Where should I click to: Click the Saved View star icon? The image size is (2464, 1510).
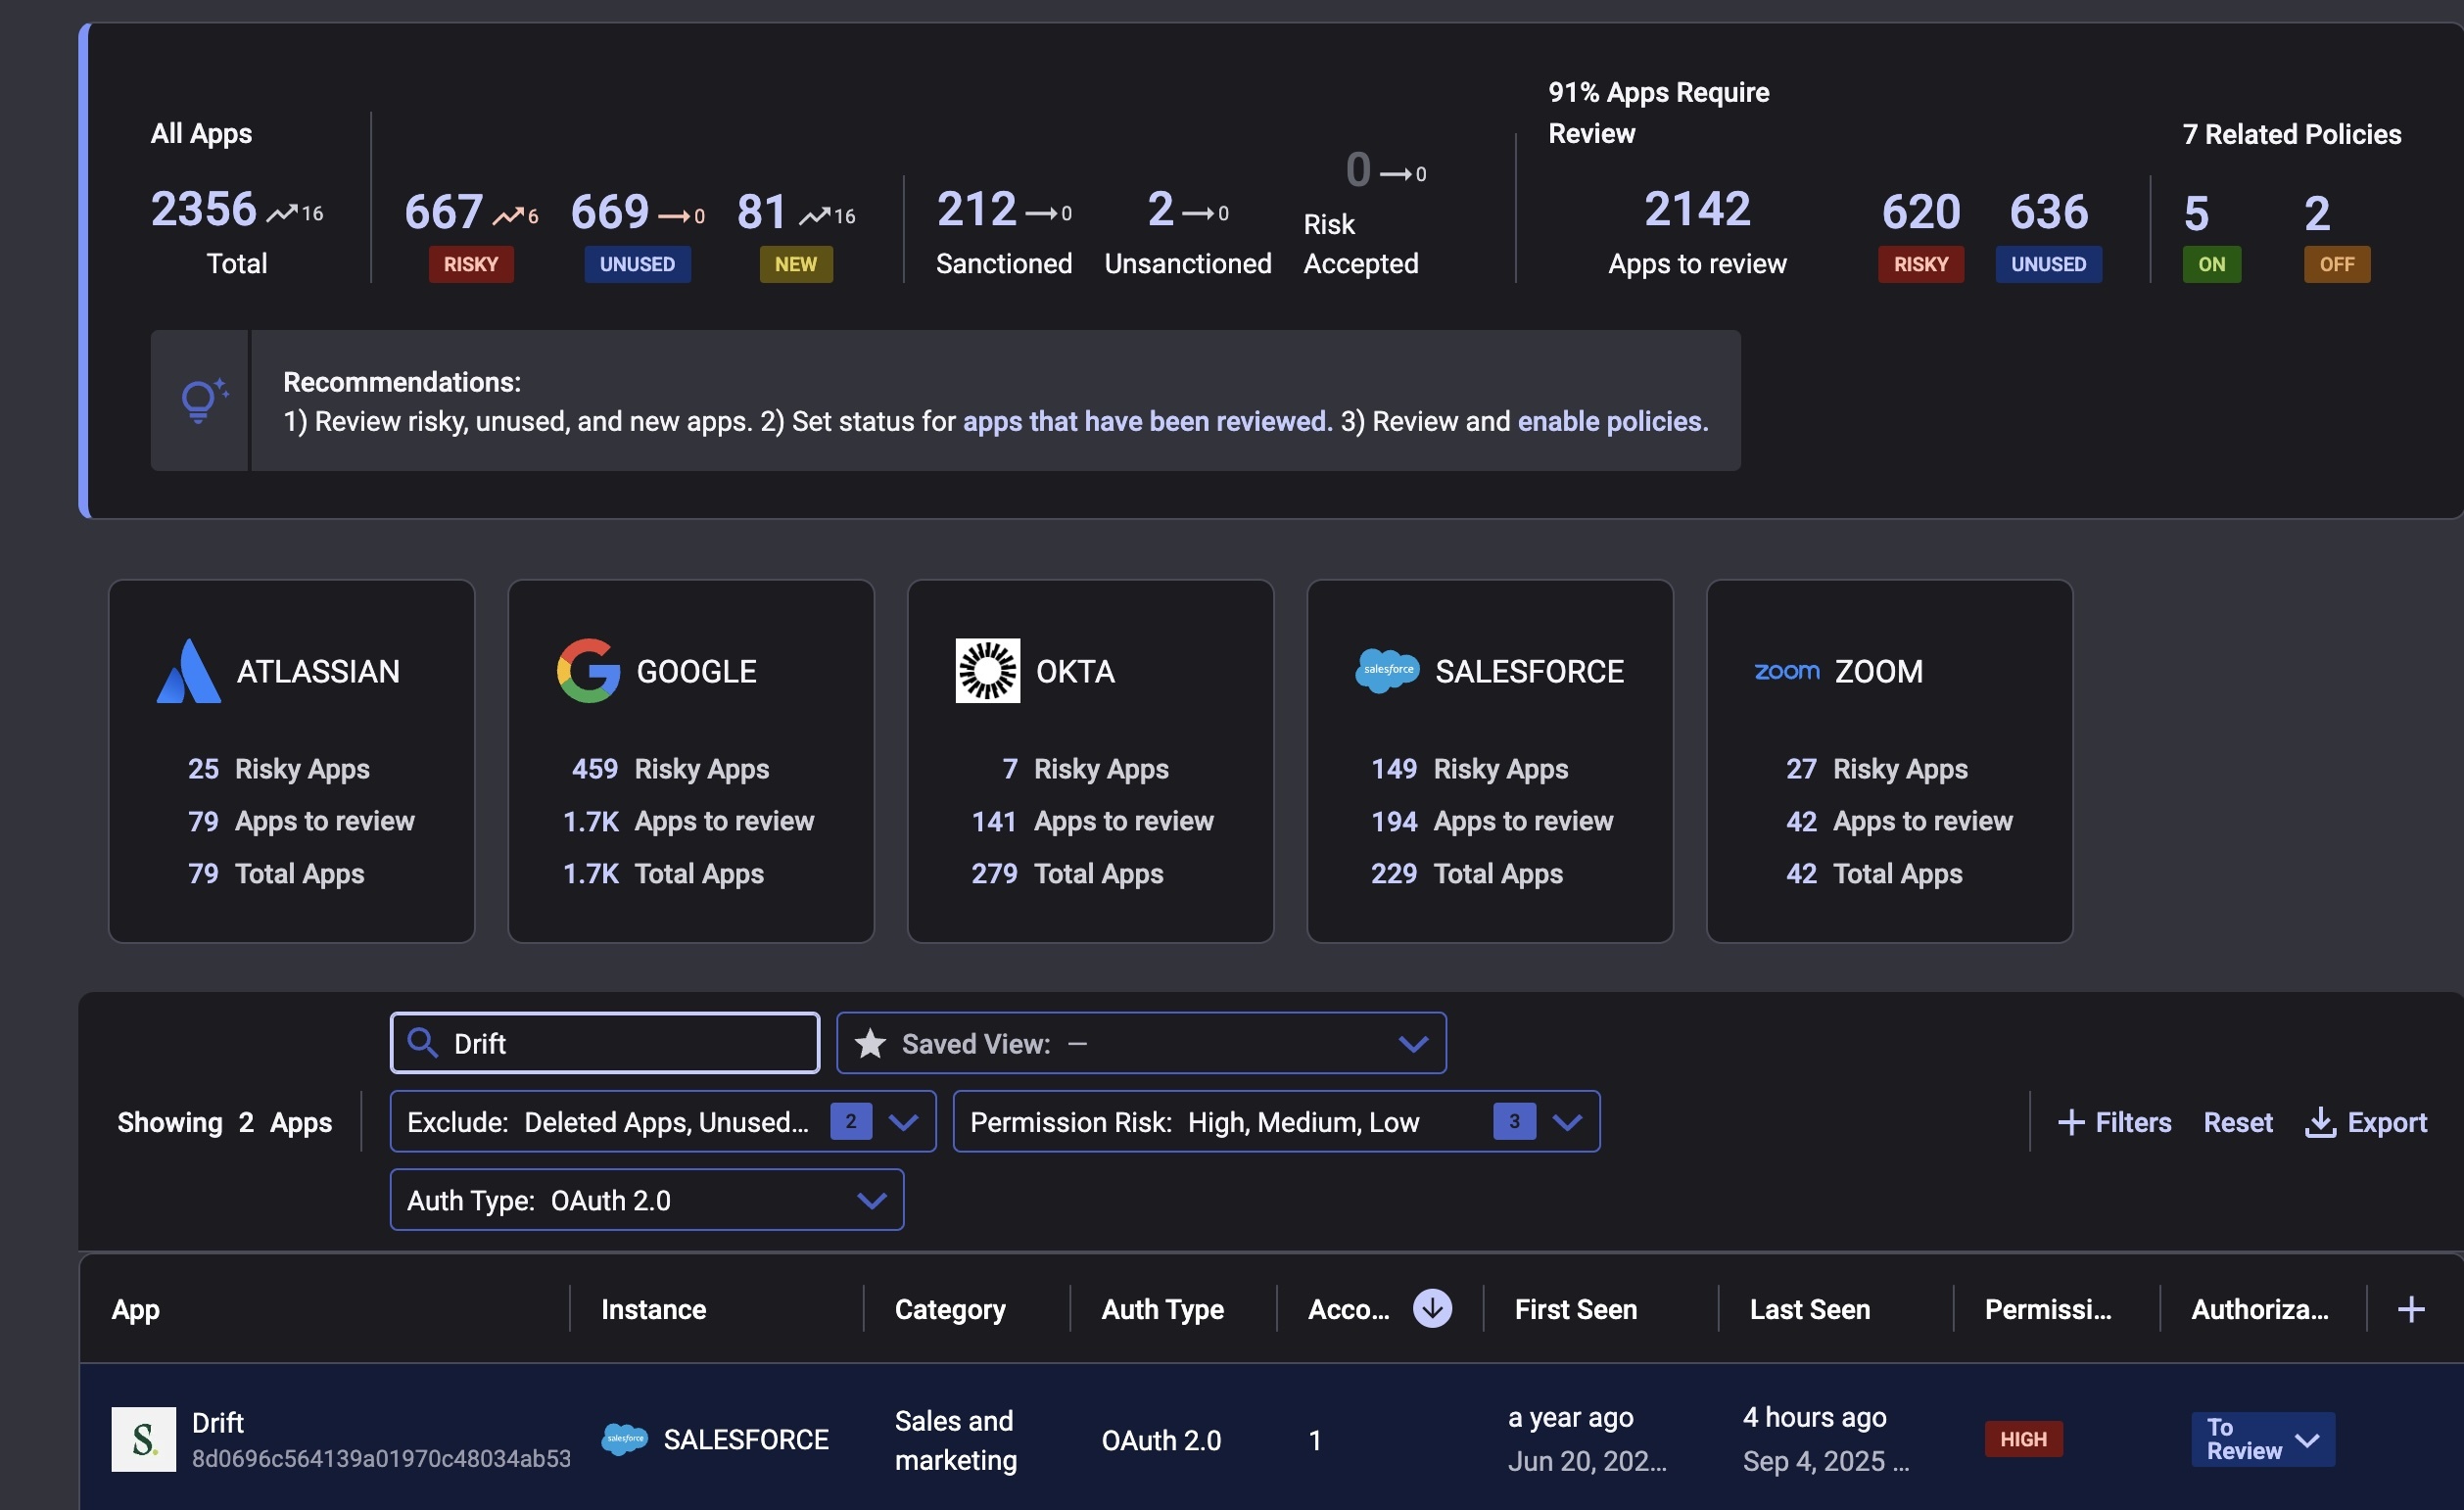[870, 1043]
